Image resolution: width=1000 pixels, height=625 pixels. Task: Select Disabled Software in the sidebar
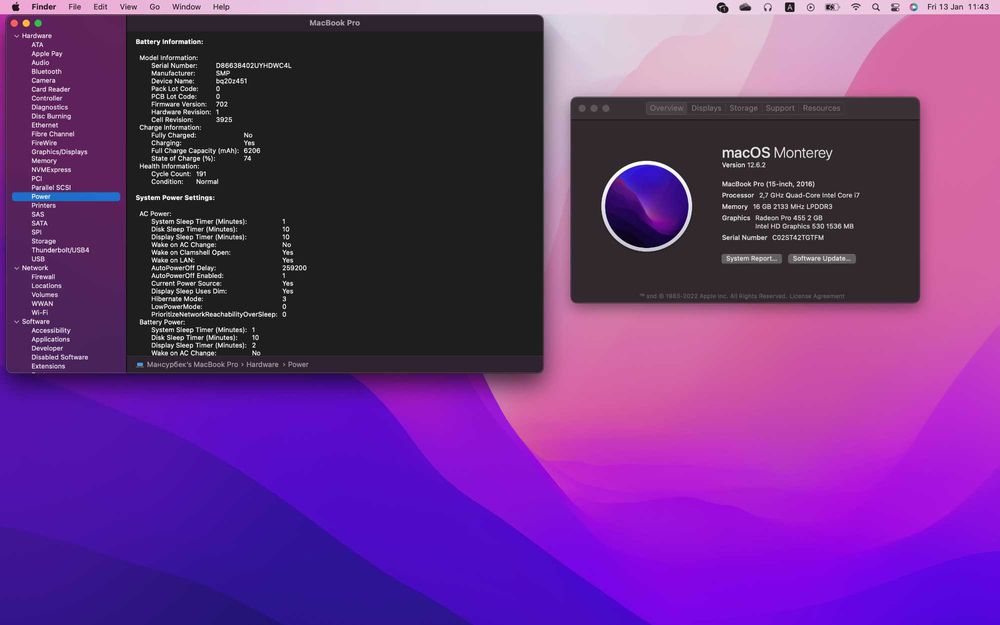(60, 357)
